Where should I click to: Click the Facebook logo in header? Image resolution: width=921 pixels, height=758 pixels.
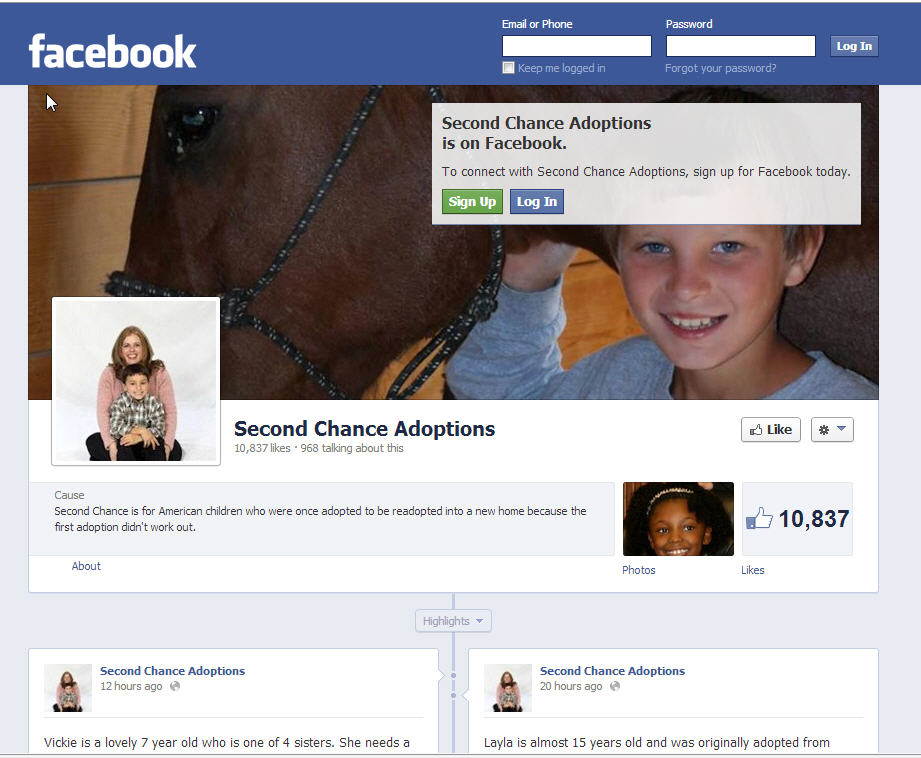point(112,51)
